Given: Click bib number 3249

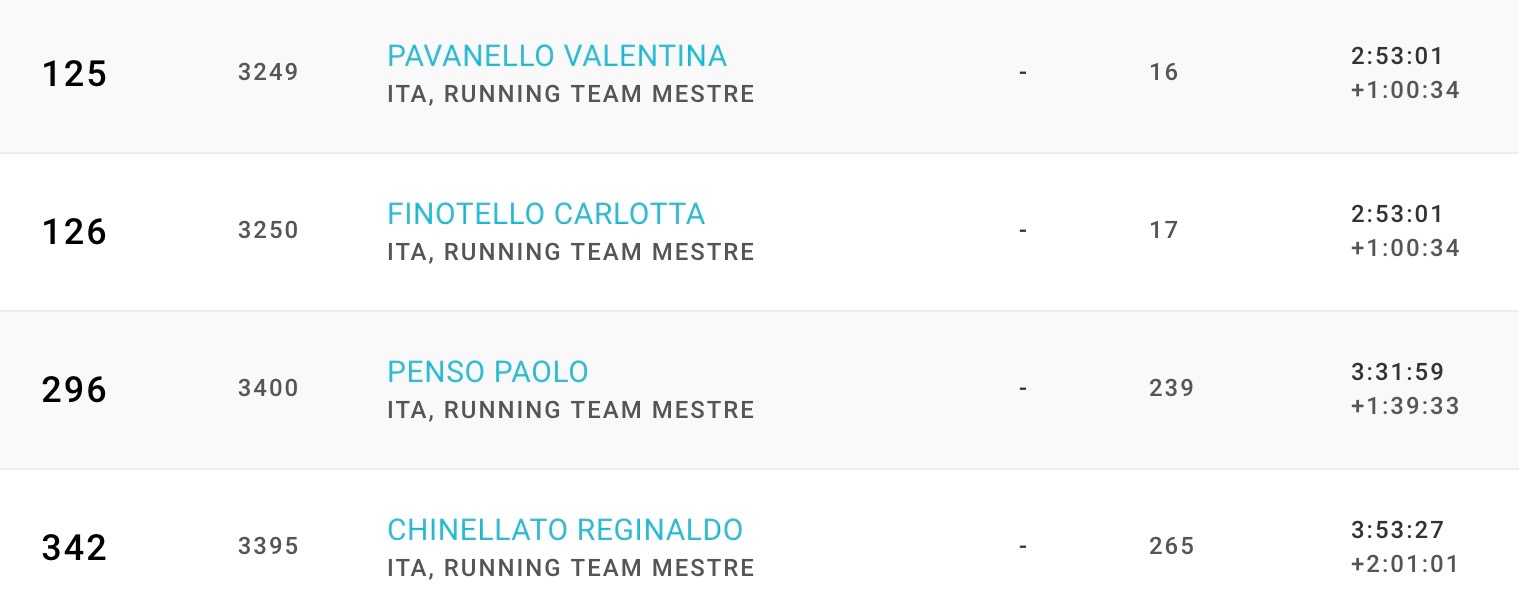Looking at the screenshot, I should tap(268, 73).
